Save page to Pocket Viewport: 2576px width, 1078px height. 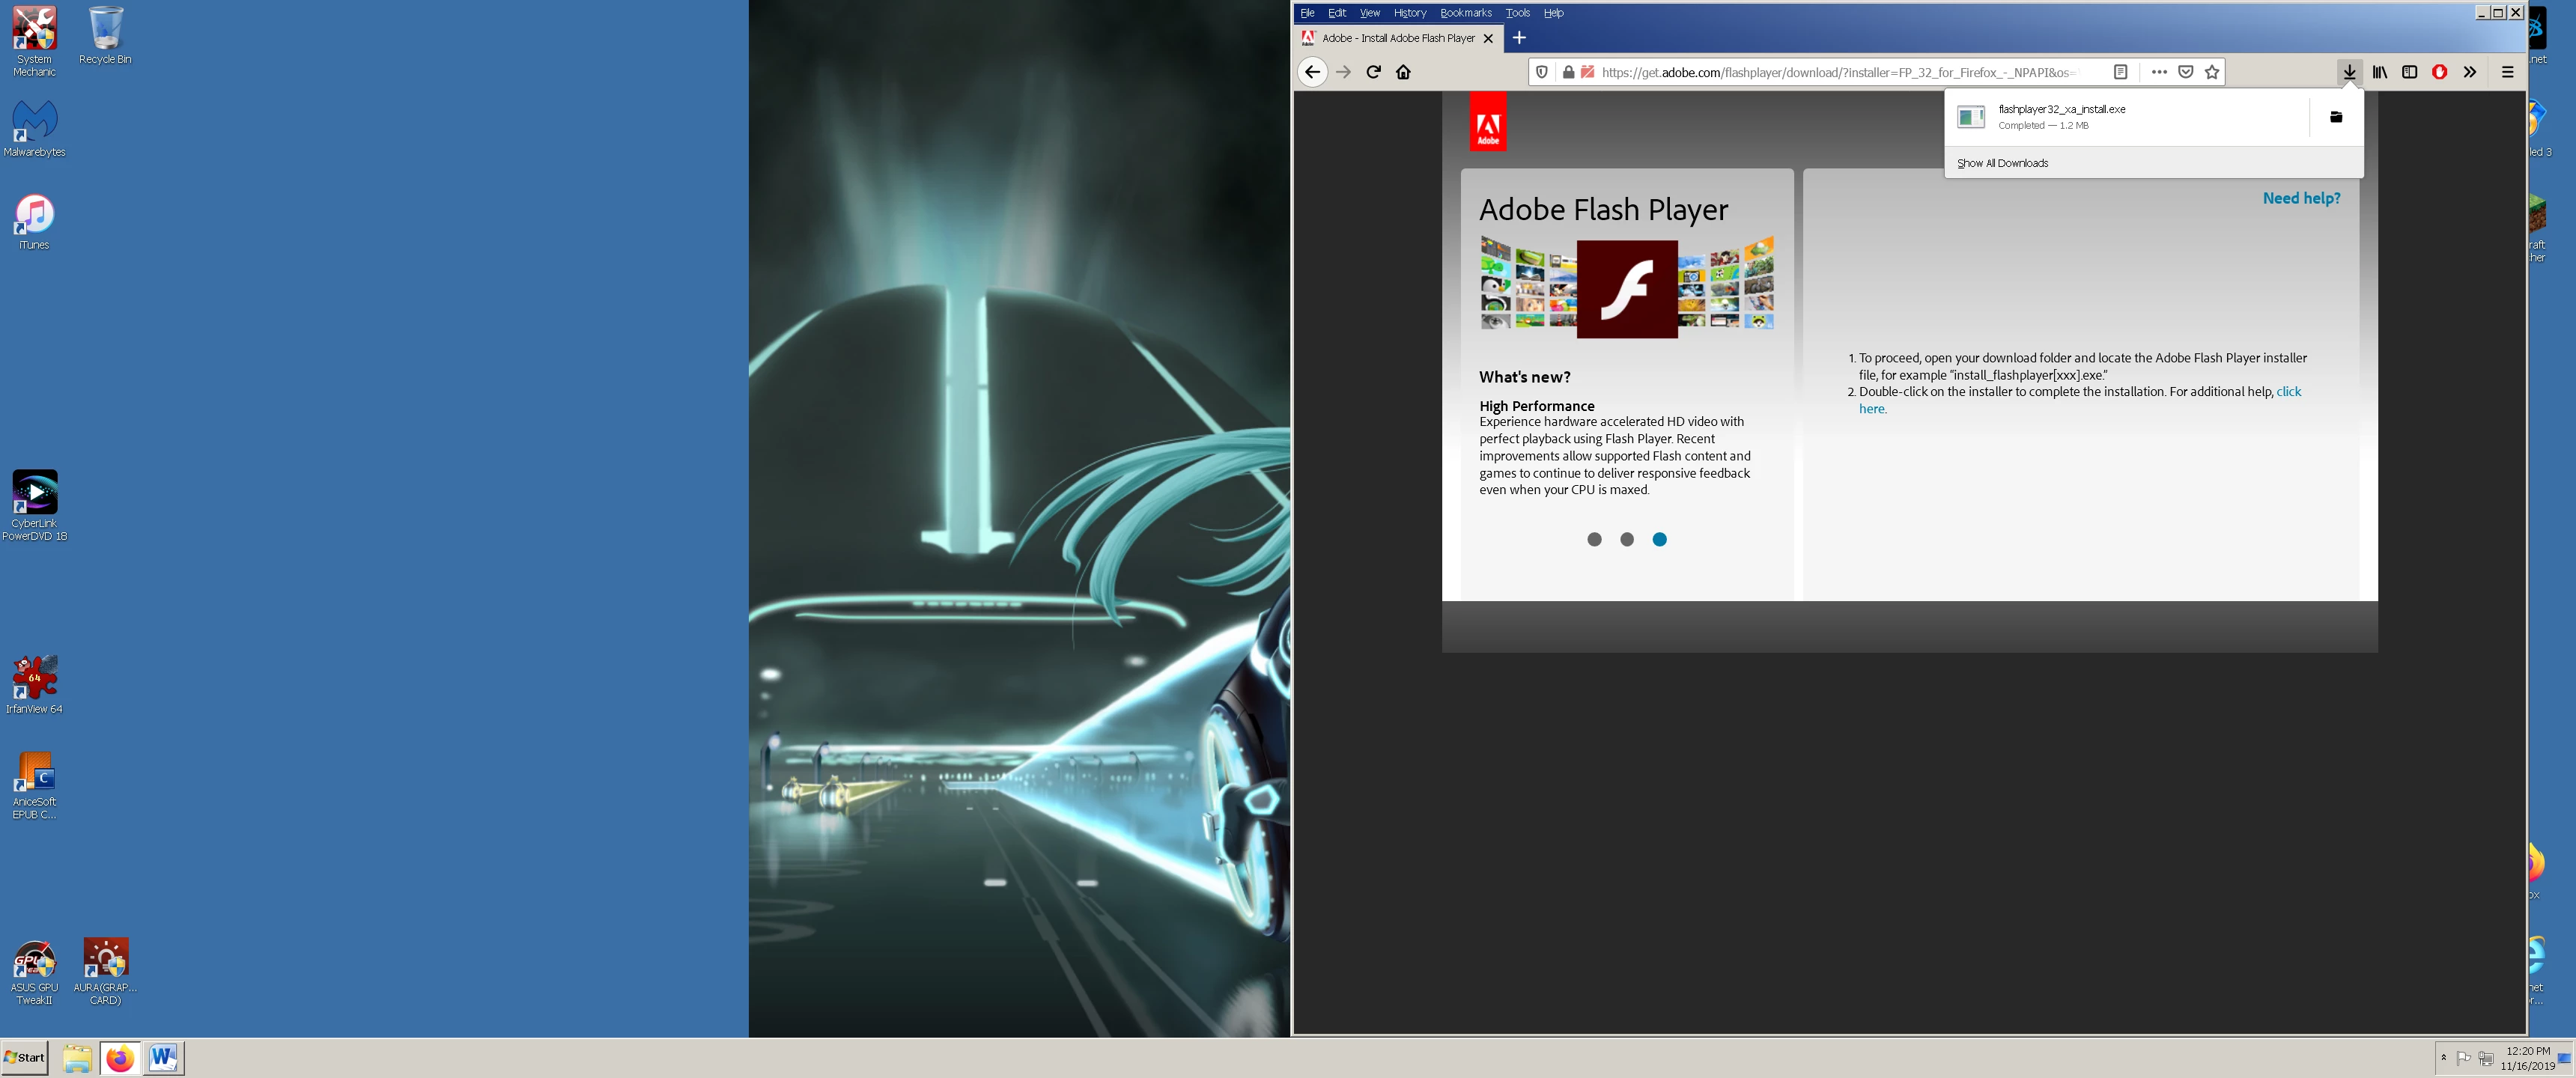[x=2186, y=72]
